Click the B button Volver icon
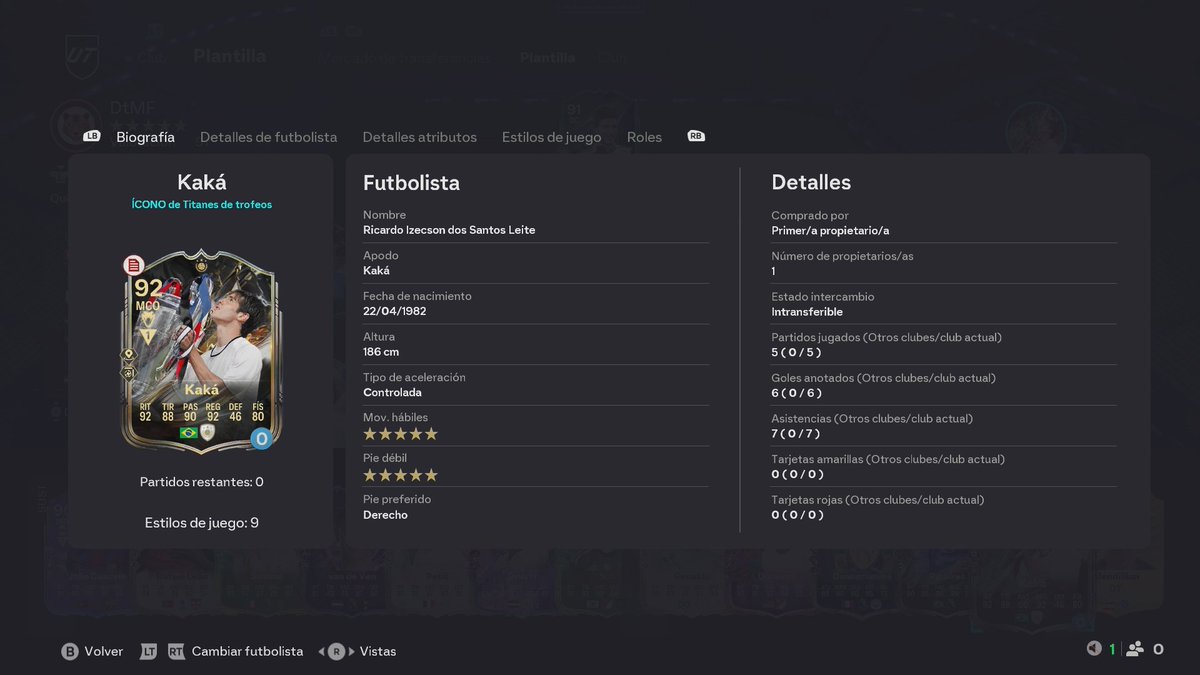This screenshot has height=675, width=1200. [70, 651]
